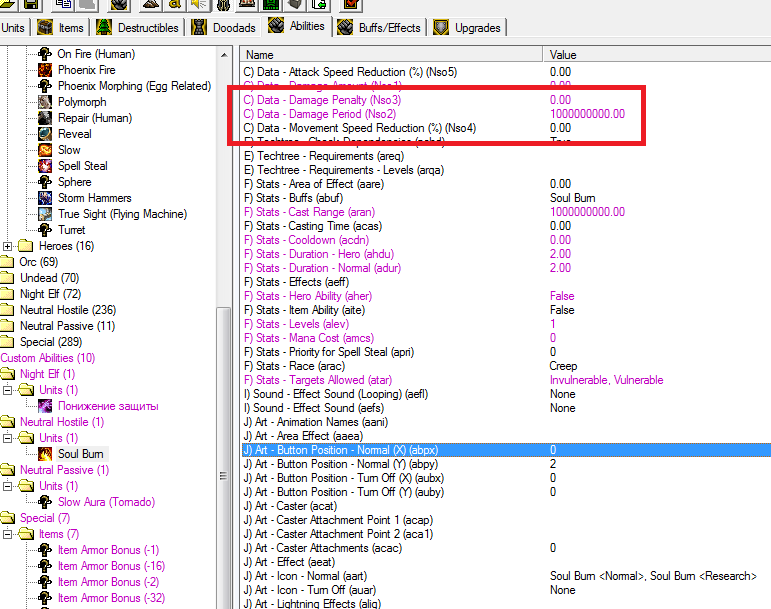Open the AI Editor green icon in toolbar
Image resolution: width=771 pixels, height=609 pixels.
pos(271,5)
